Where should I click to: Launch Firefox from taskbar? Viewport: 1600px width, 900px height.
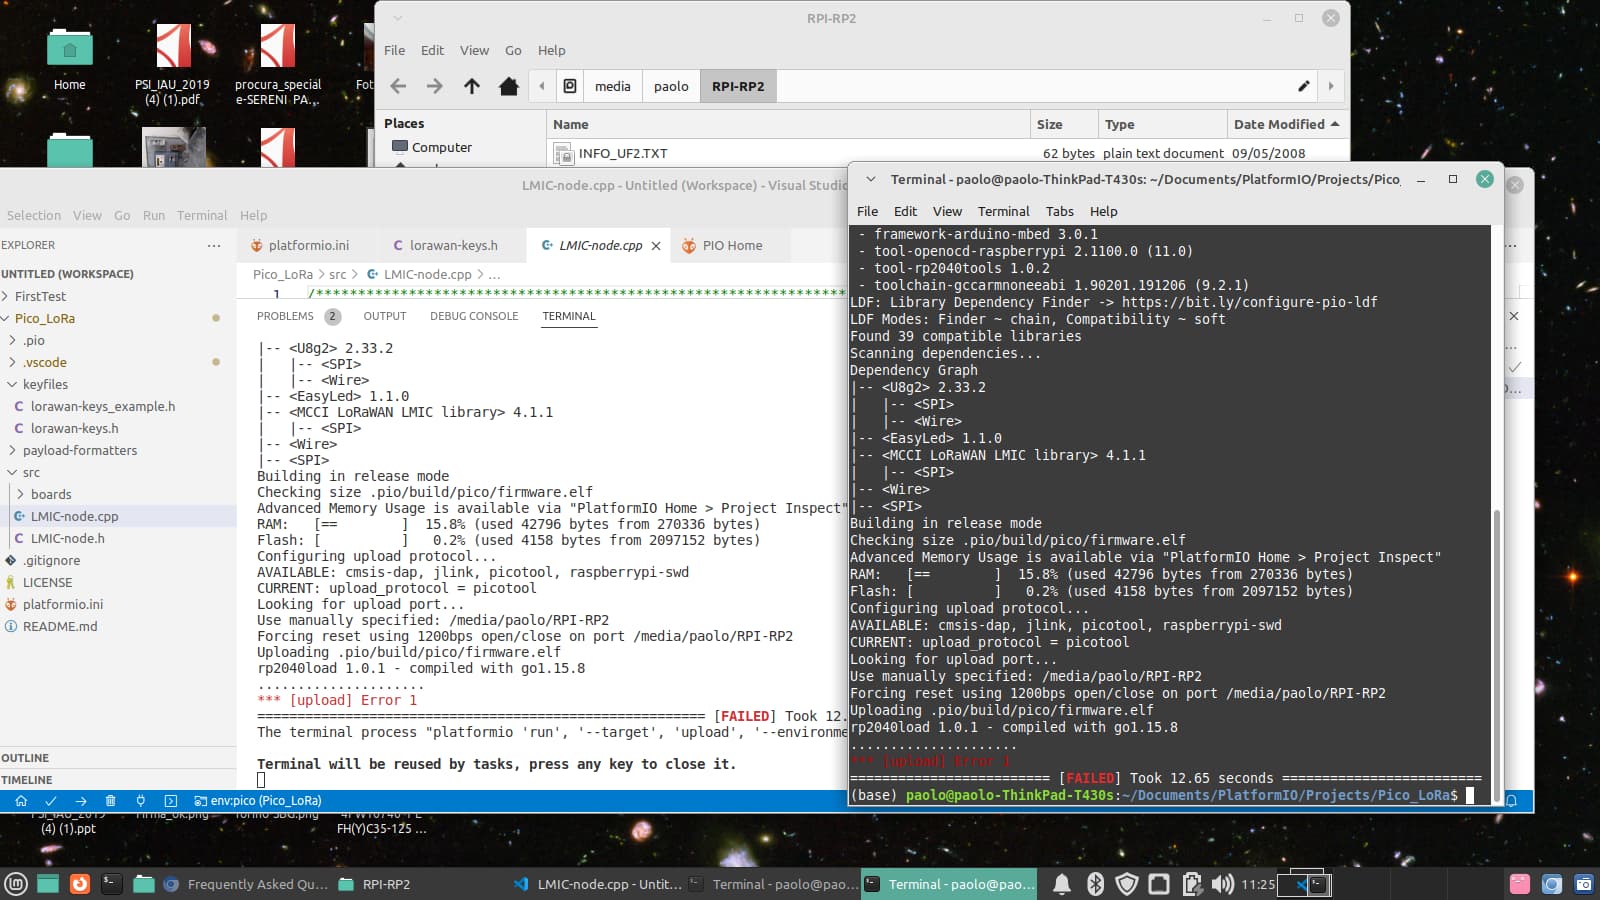pos(80,884)
